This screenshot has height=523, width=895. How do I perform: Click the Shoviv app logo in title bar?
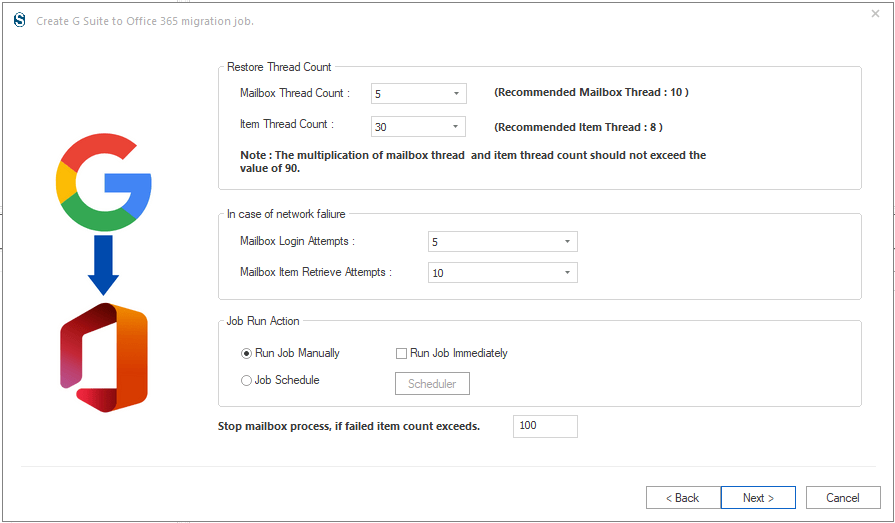(x=19, y=21)
